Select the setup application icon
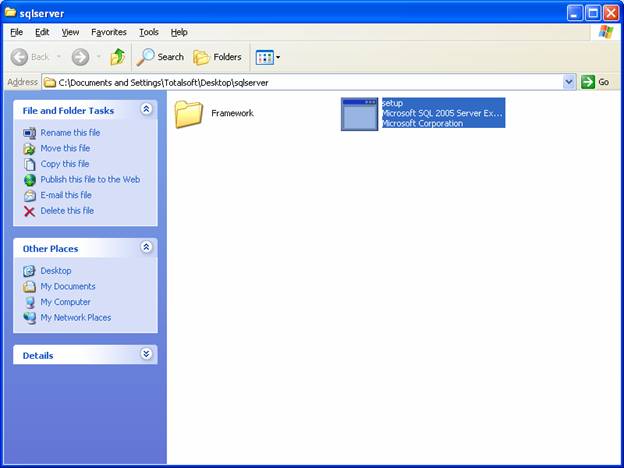Image resolution: width=624 pixels, height=468 pixels. point(359,114)
